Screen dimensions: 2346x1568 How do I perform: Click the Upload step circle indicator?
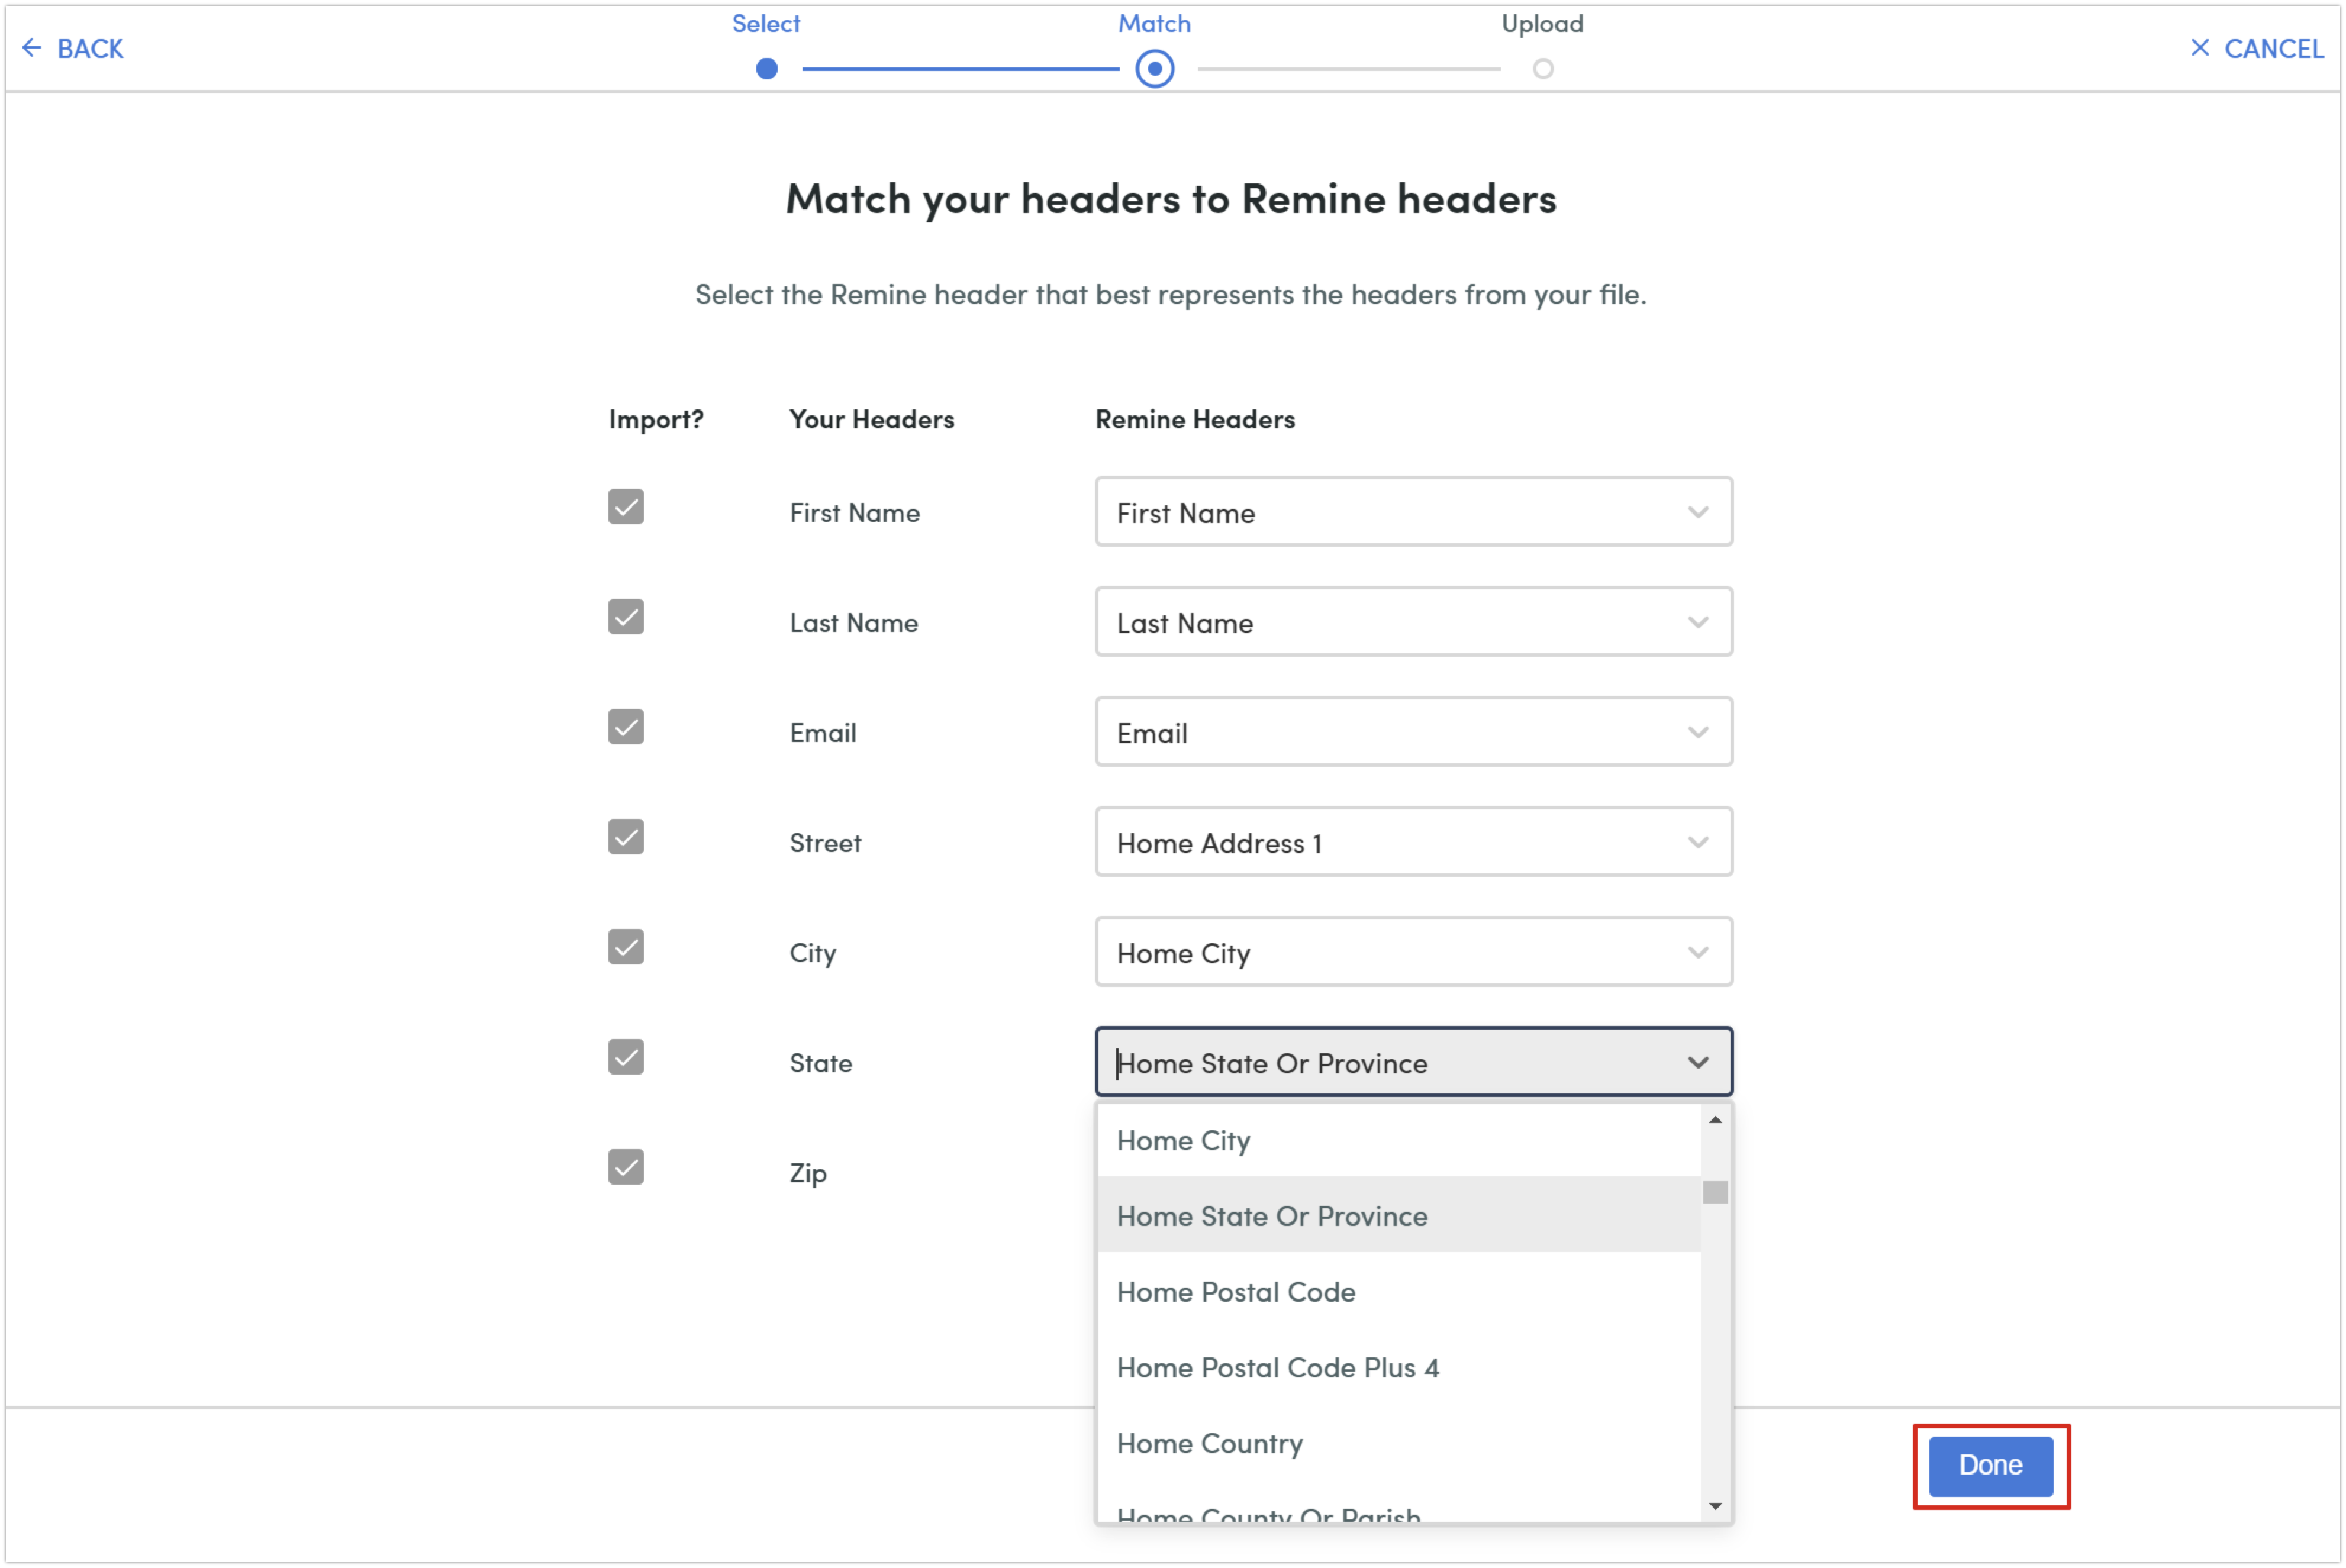tap(1542, 69)
